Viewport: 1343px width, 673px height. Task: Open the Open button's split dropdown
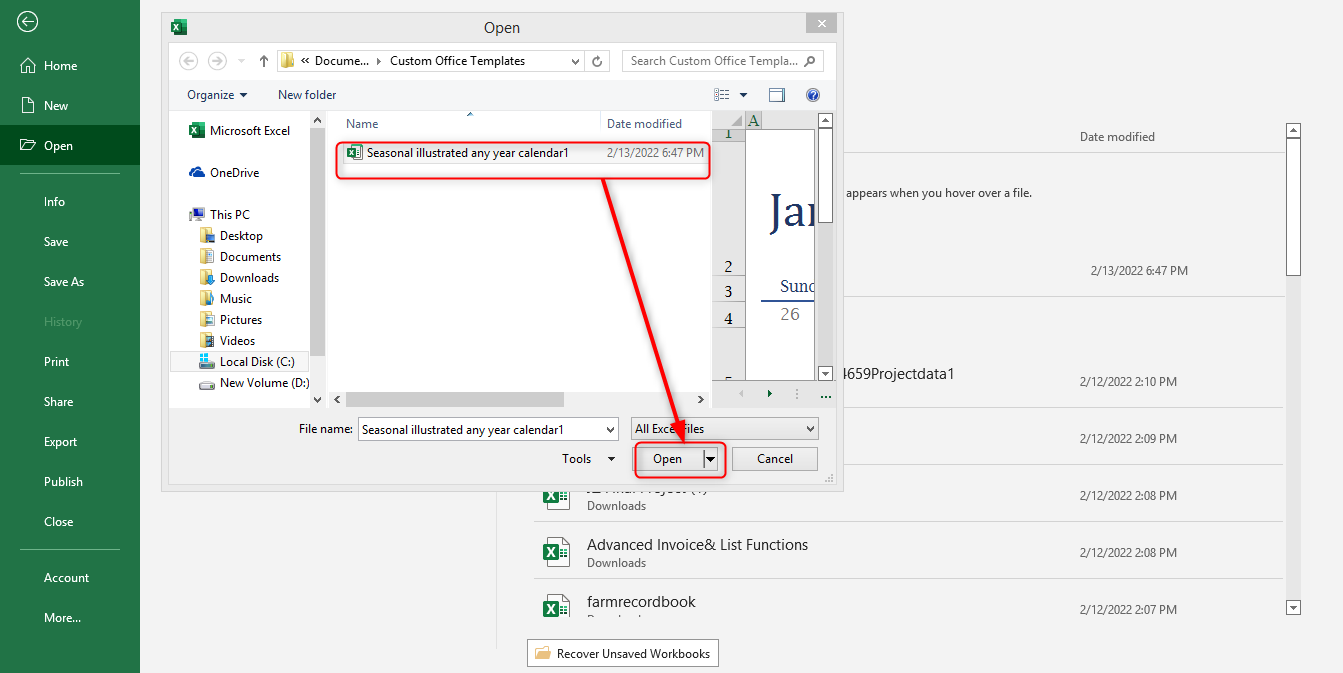(709, 458)
